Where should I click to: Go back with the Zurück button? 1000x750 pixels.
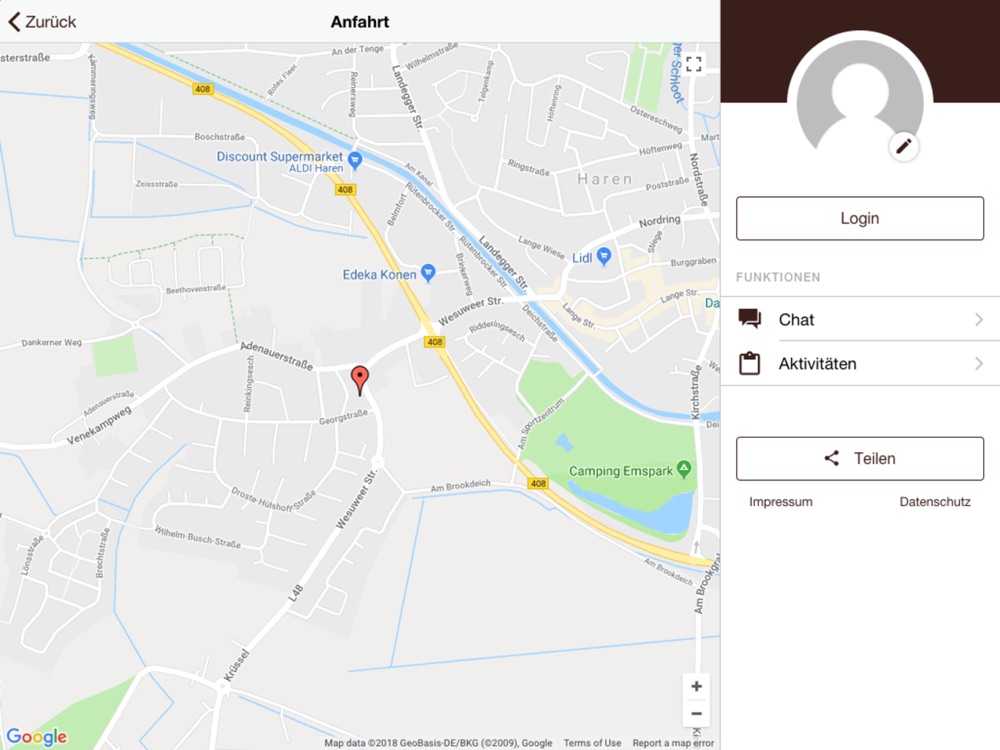coord(42,22)
